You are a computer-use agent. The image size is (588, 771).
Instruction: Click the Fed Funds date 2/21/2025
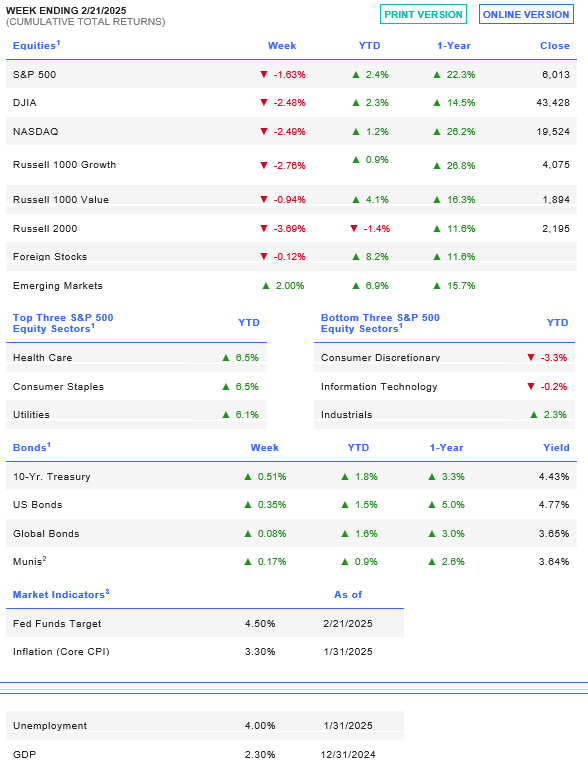pyautogui.click(x=348, y=623)
